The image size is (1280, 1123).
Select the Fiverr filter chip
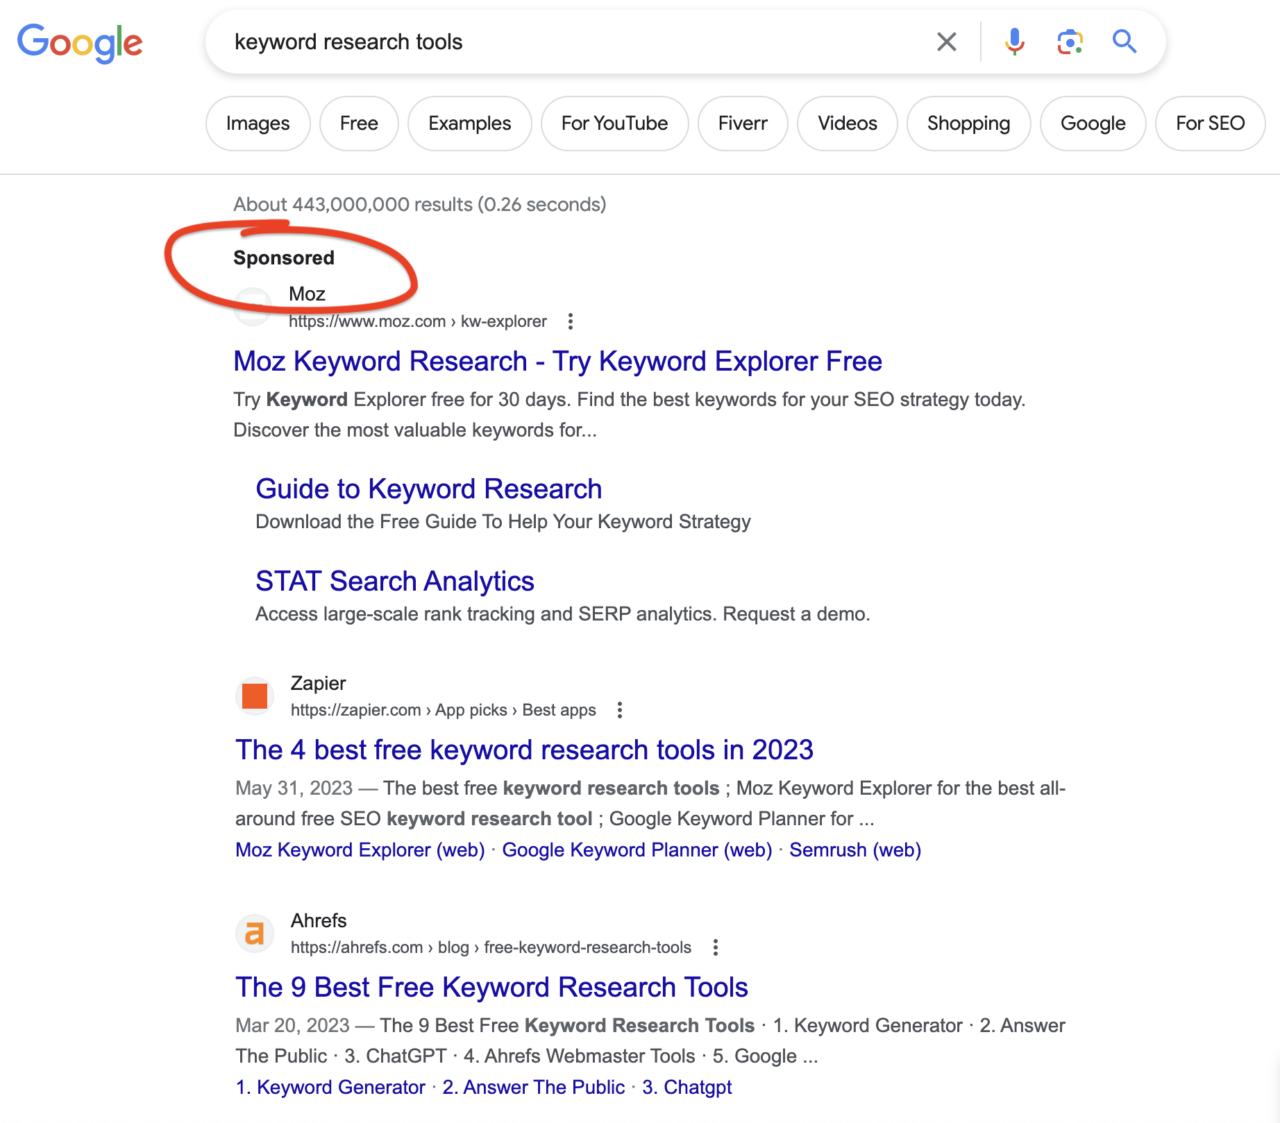pos(743,123)
